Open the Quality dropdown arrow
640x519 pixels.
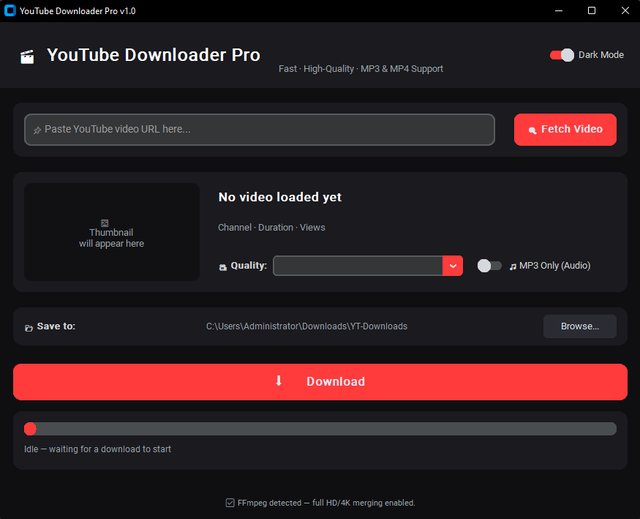(453, 266)
